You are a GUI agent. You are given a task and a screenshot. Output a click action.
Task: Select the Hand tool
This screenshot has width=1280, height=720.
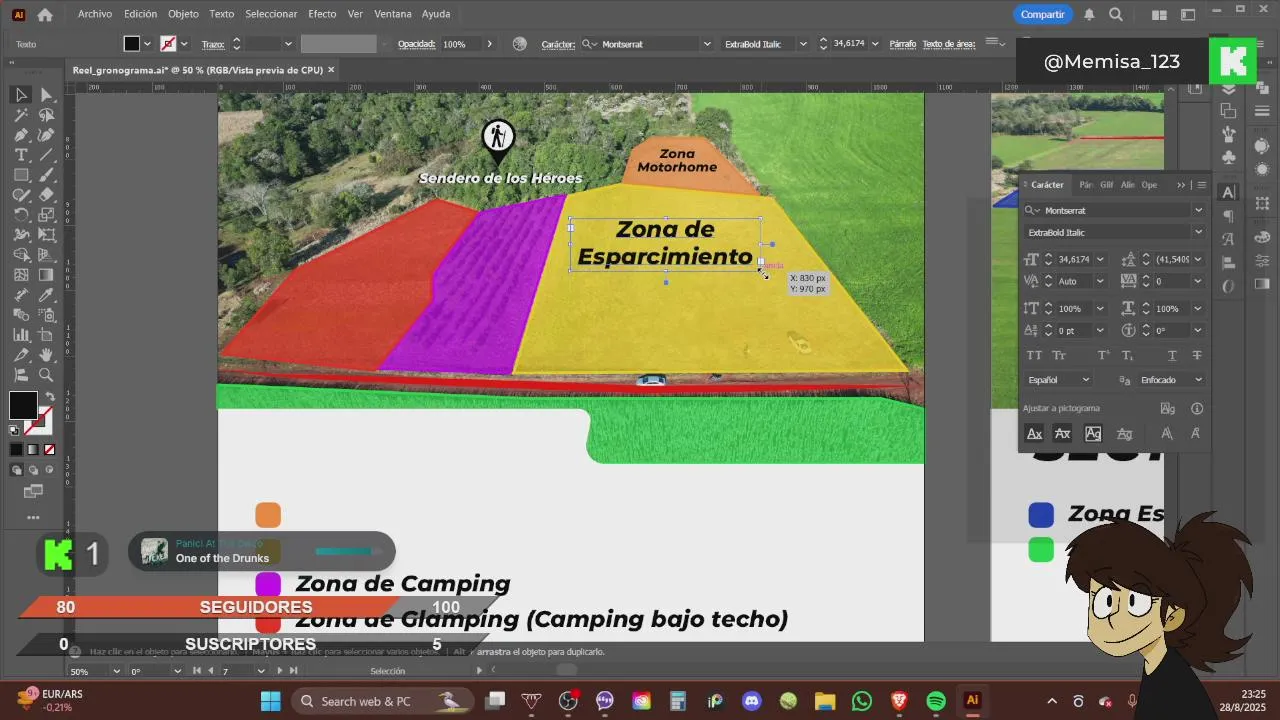[x=46, y=355]
